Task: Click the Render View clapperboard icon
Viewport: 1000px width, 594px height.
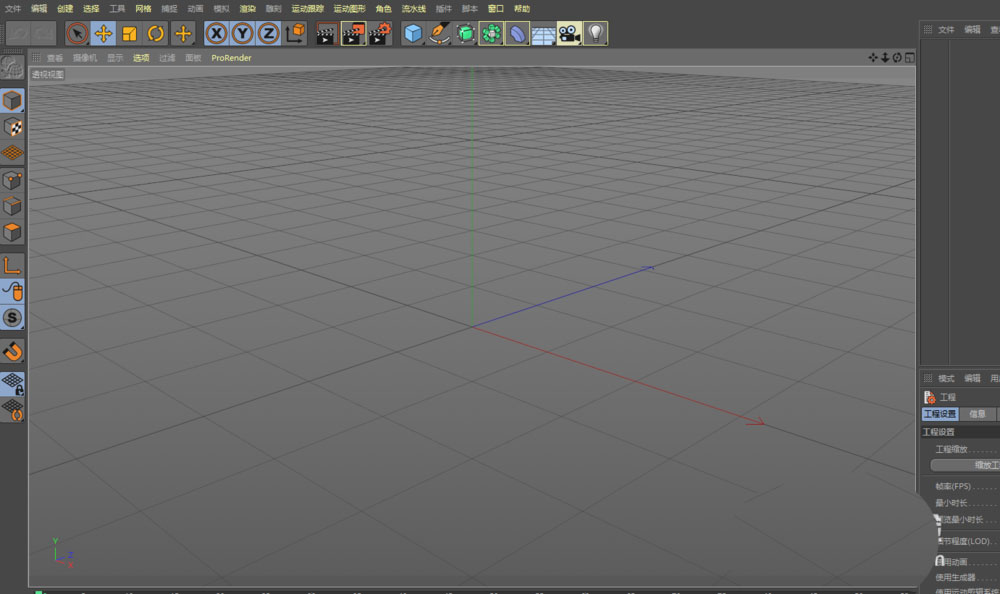Action: pyautogui.click(x=326, y=34)
